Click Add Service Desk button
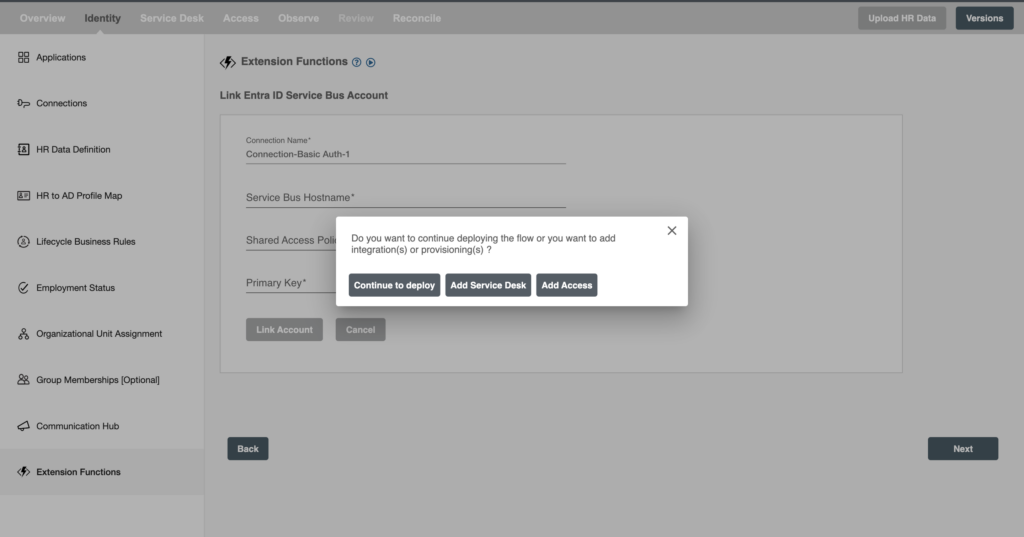This screenshot has width=1024, height=537. pyautogui.click(x=488, y=285)
